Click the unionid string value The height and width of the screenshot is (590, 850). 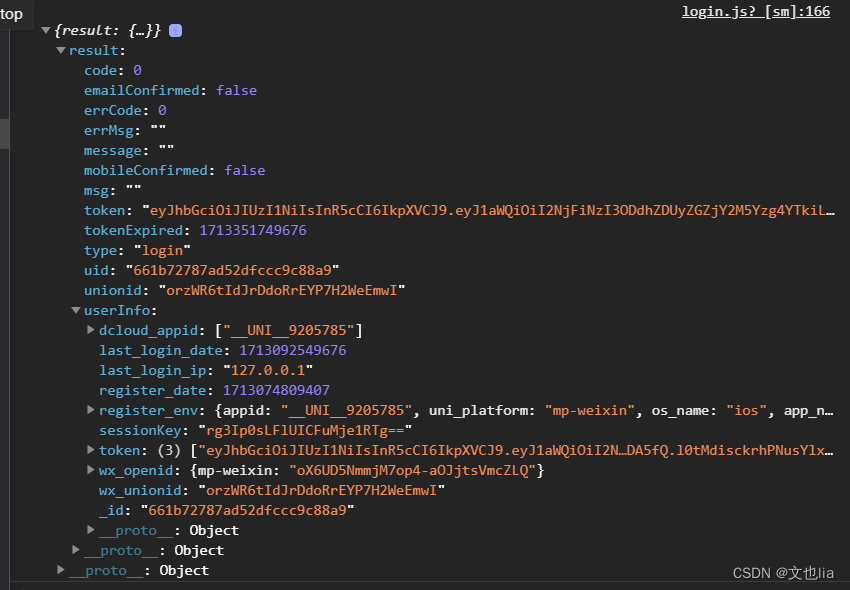pyautogui.click(x=282, y=290)
